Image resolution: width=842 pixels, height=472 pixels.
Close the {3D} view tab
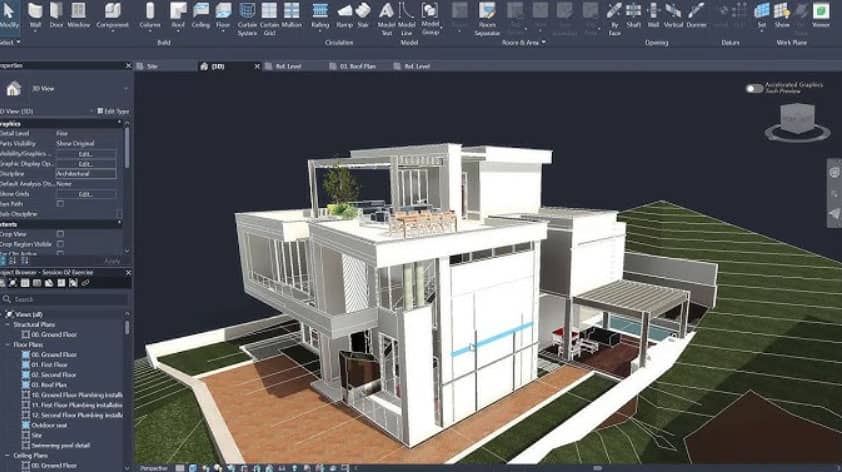click(x=257, y=67)
